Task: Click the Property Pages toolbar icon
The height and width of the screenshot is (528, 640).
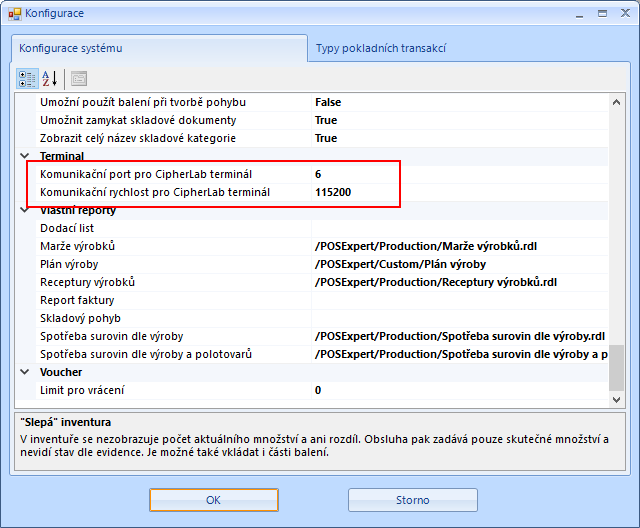Action: pos(79,79)
